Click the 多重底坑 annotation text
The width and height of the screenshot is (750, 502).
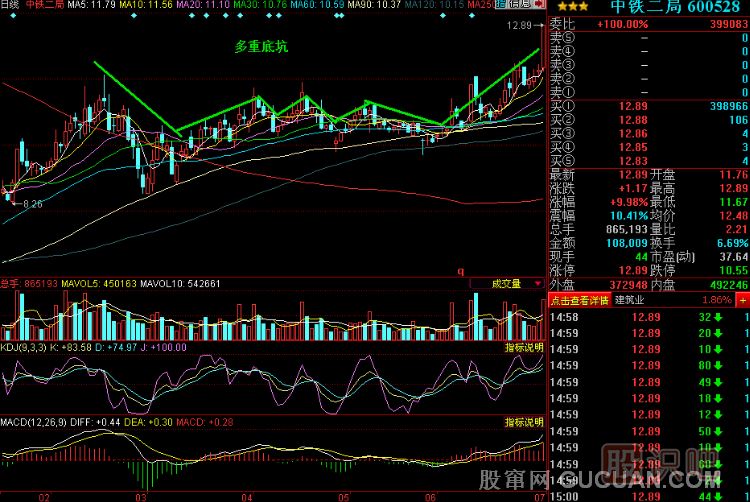click(261, 46)
